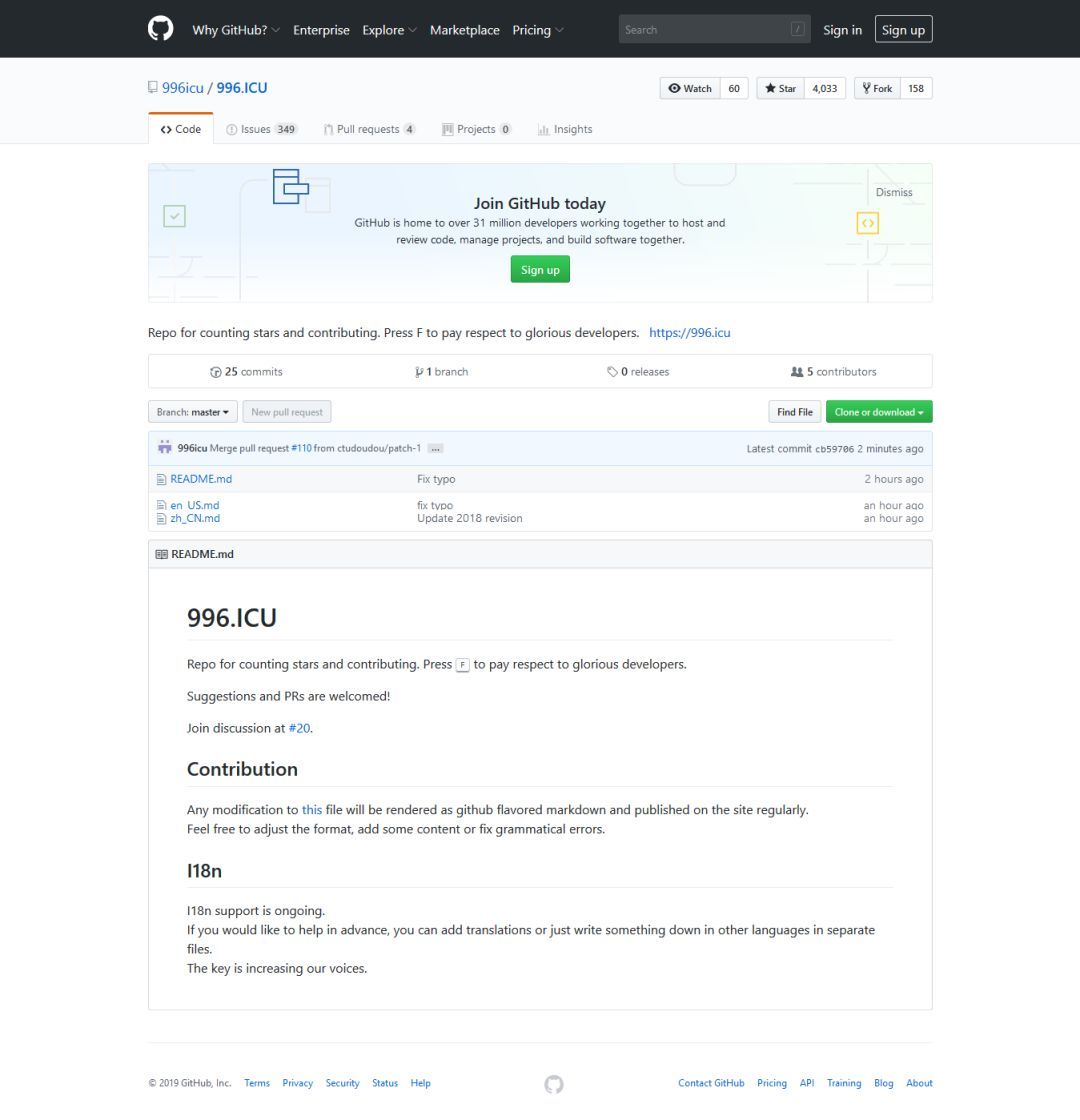Image resolution: width=1080 pixels, height=1120 pixels.
Task: Switch to the Issues tab
Action: (261, 129)
